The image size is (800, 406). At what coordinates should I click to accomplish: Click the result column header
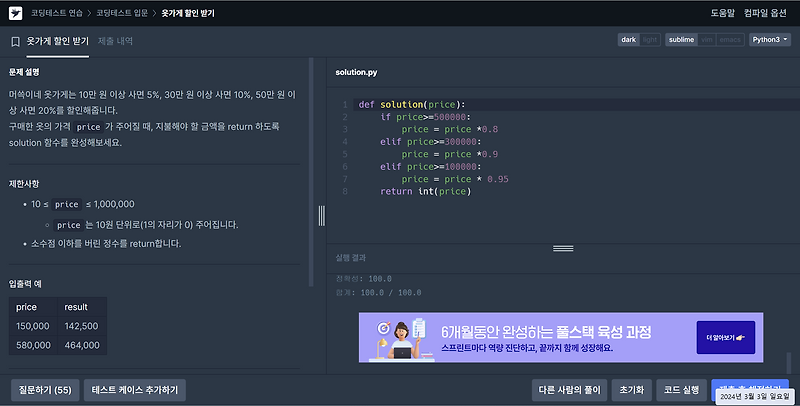[82, 307]
